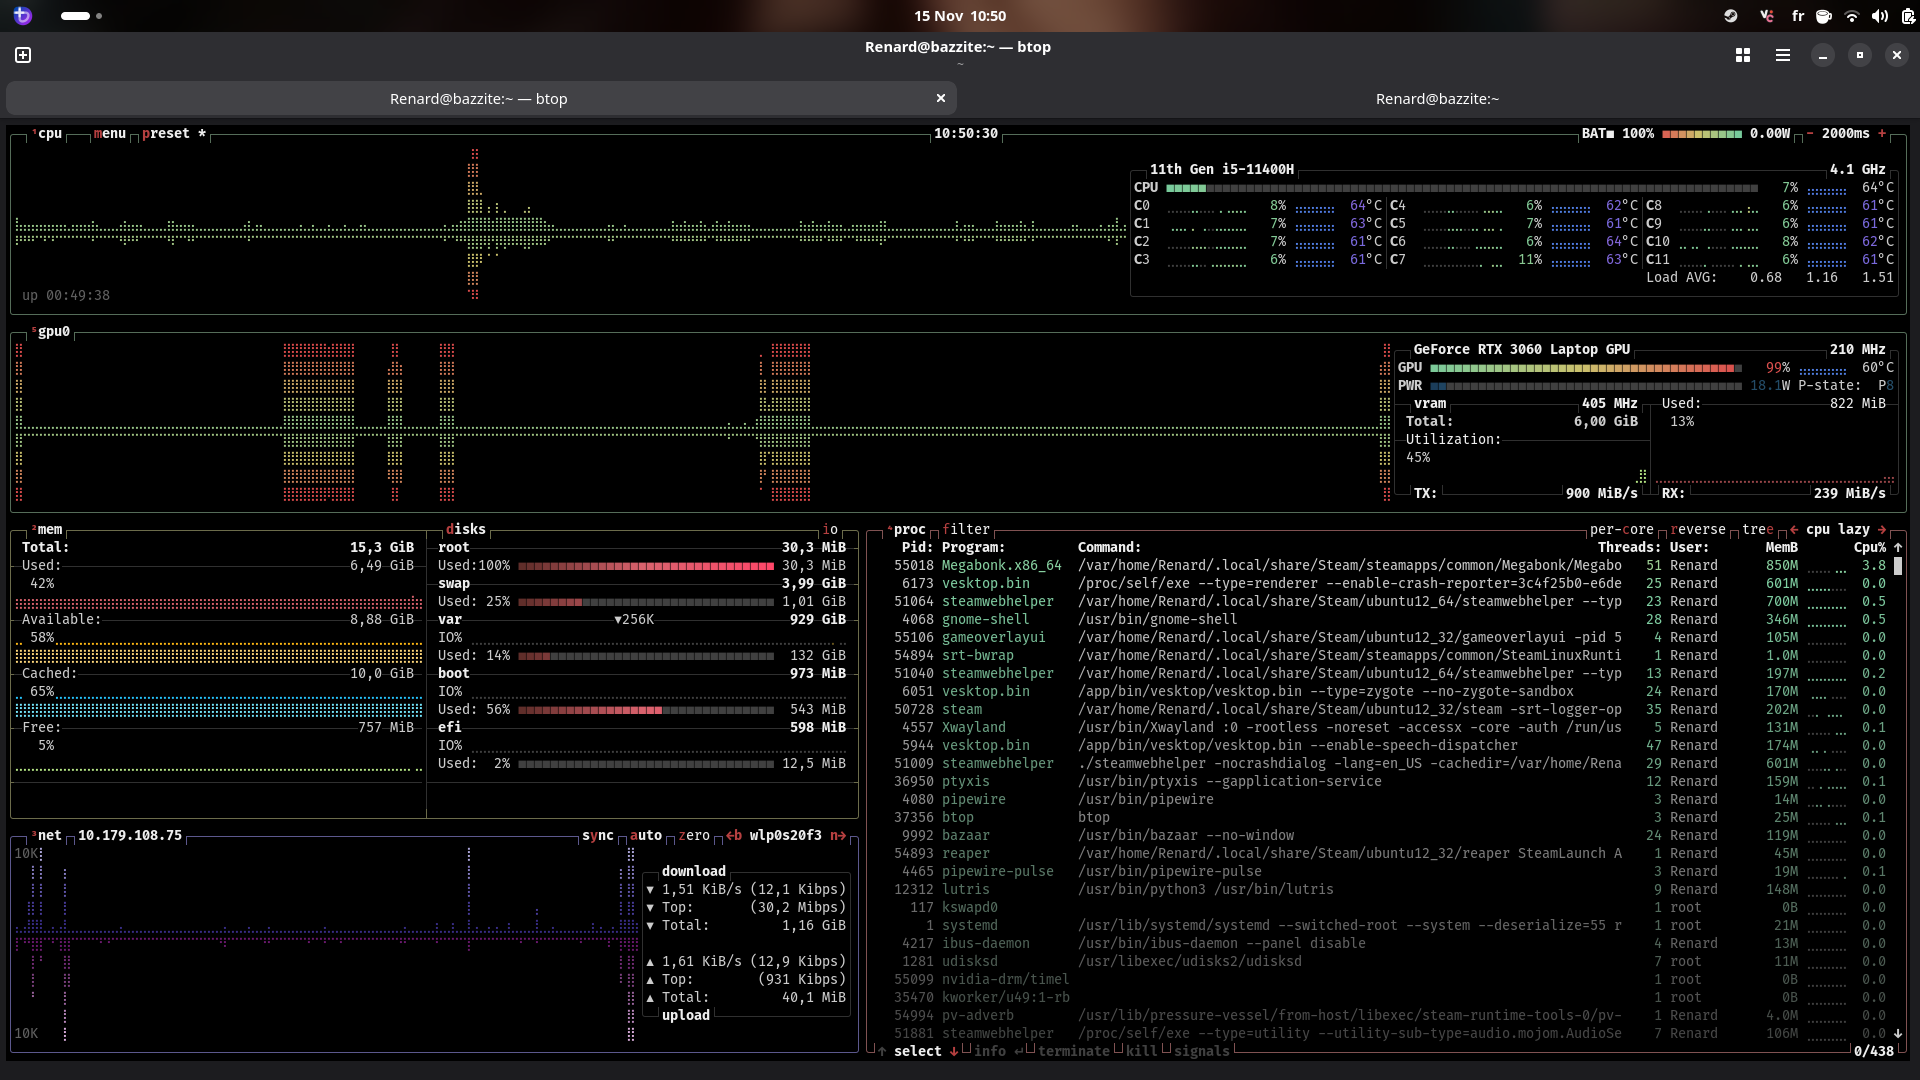Viewport: 1920px width, 1080px height.
Task: Toggle per-core process CPU usage
Action: point(1621,529)
